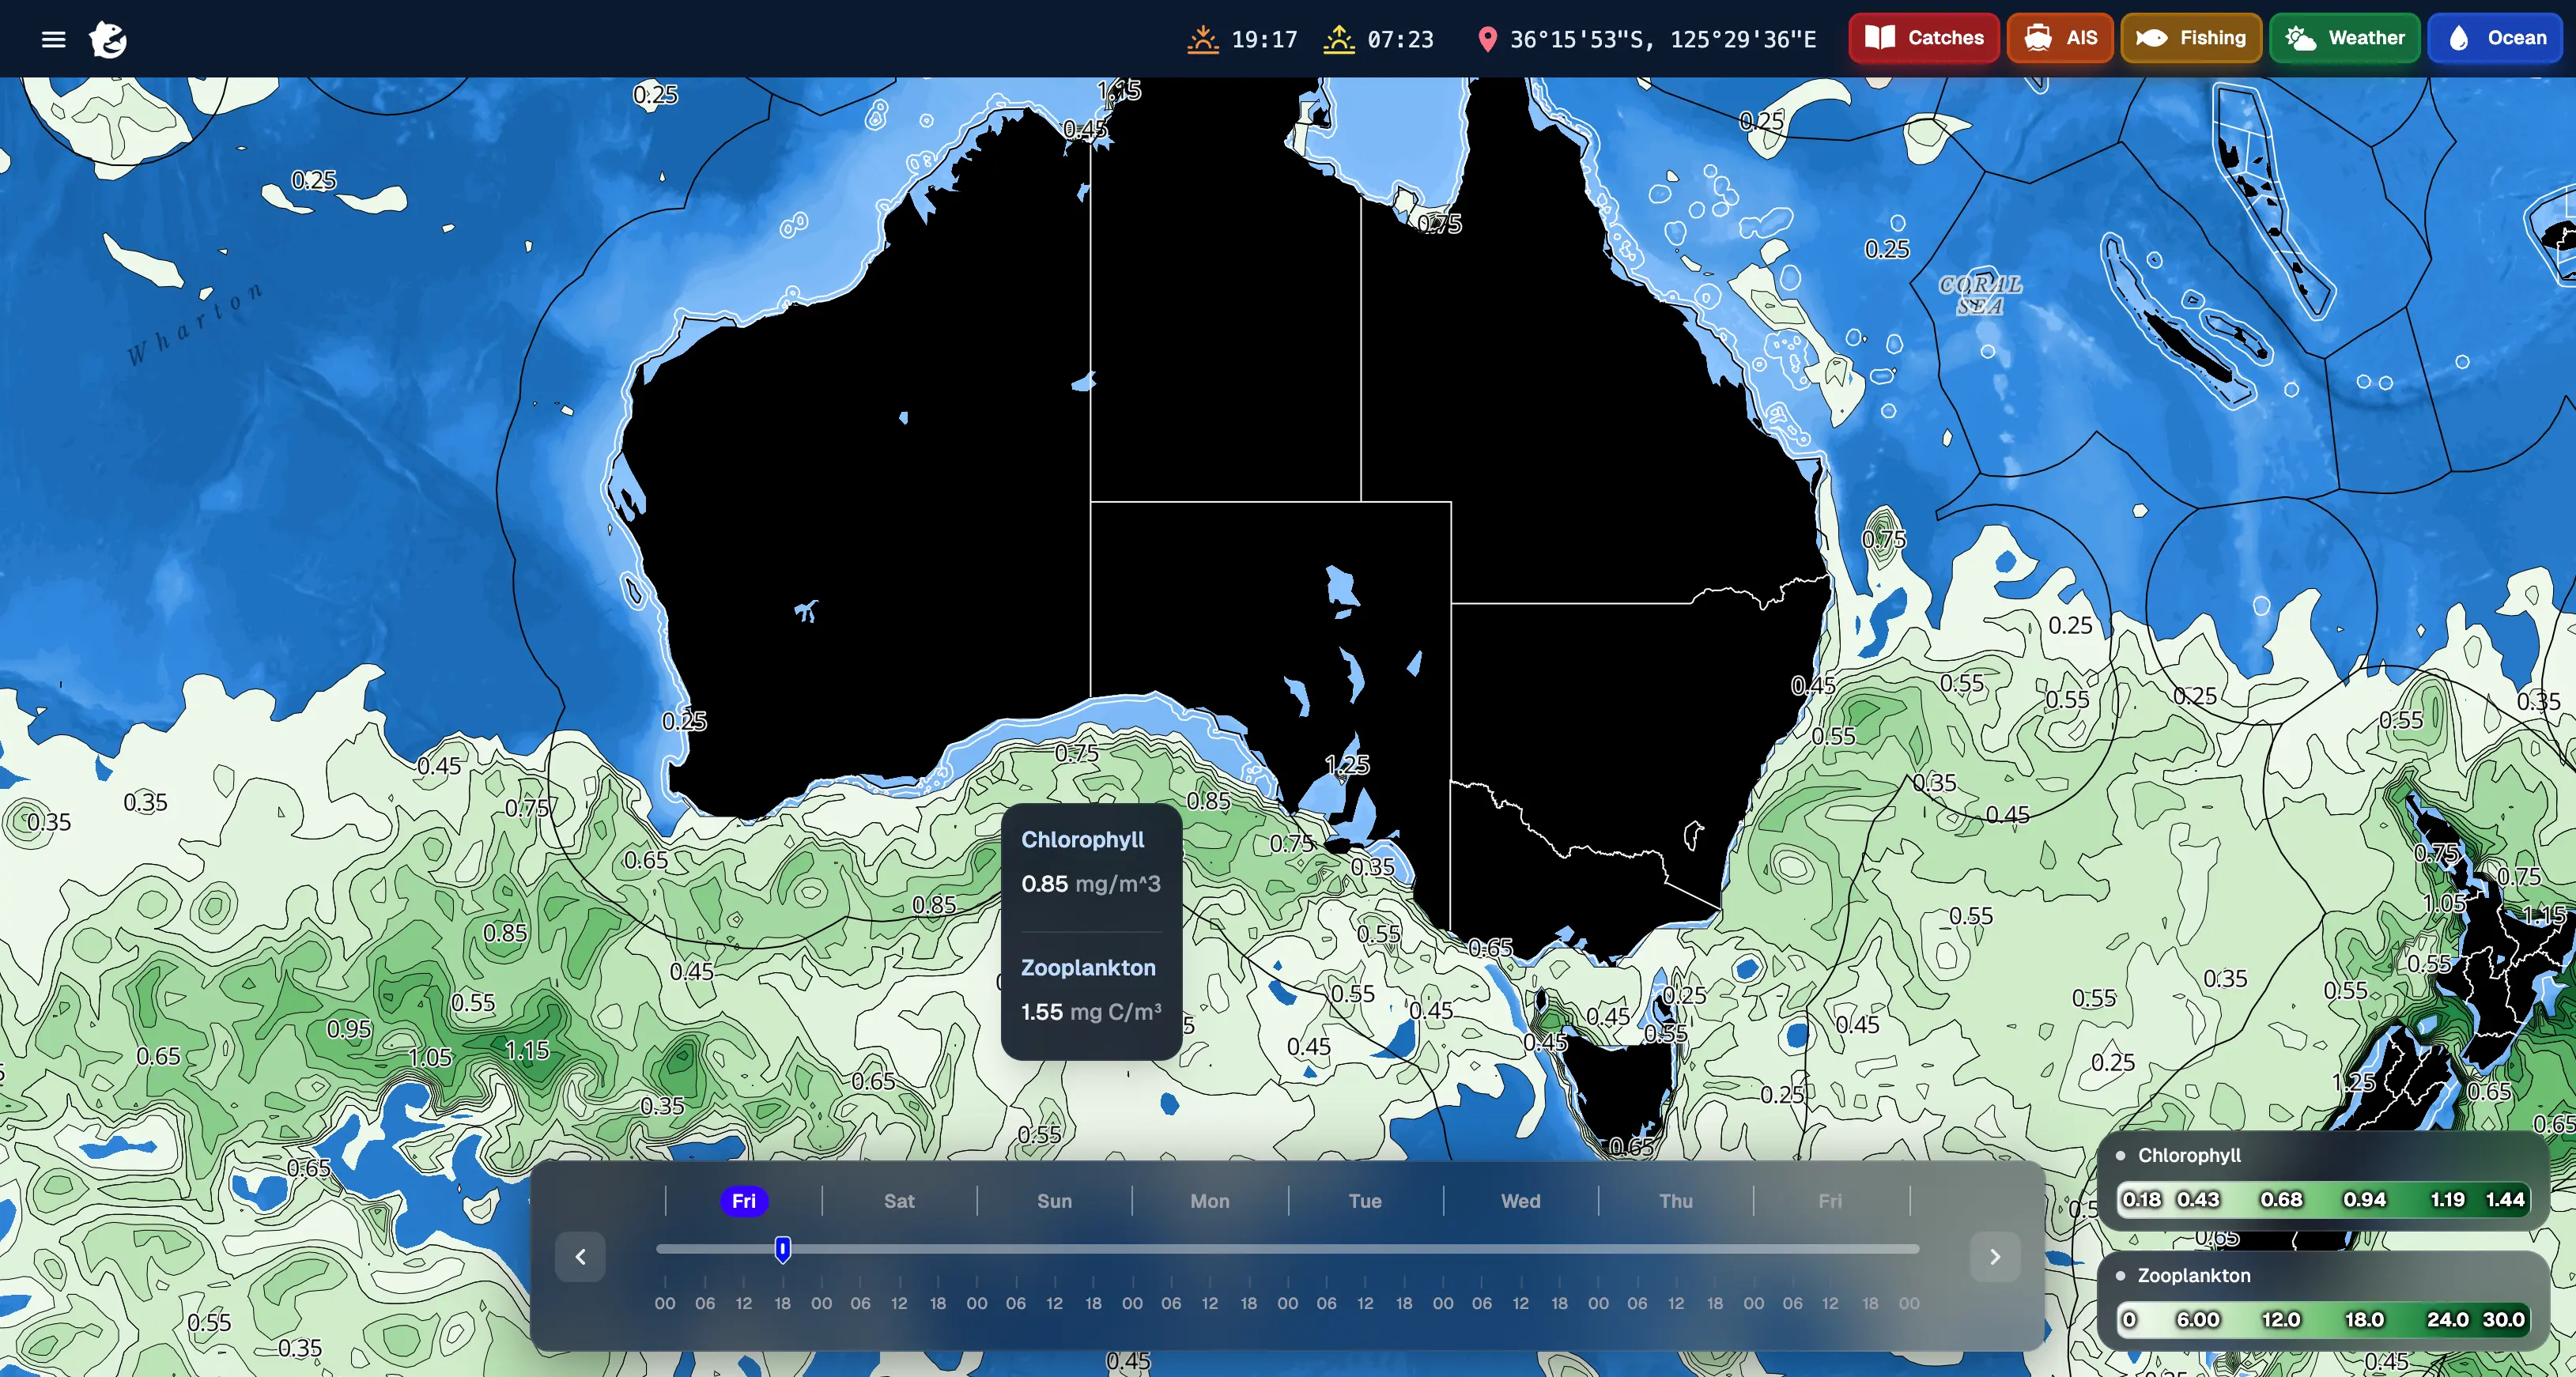Select Wed on the timeline
This screenshot has height=1377, width=2576.
[1520, 1201]
